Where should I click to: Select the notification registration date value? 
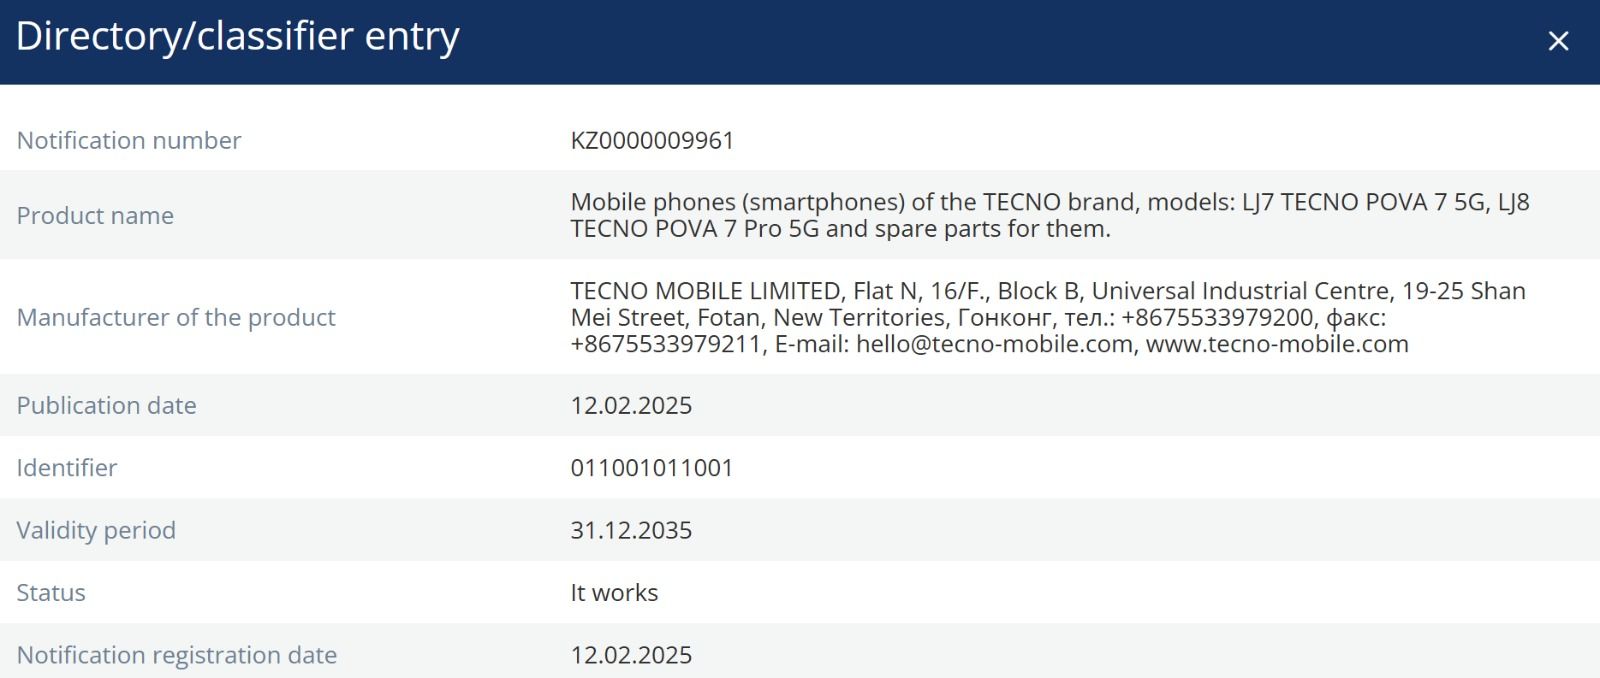(631, 655)
